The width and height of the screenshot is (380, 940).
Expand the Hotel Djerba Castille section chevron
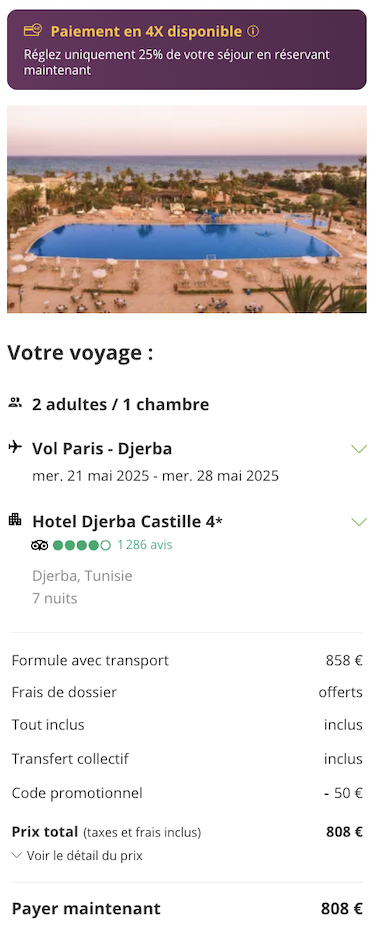pos(358,522)
